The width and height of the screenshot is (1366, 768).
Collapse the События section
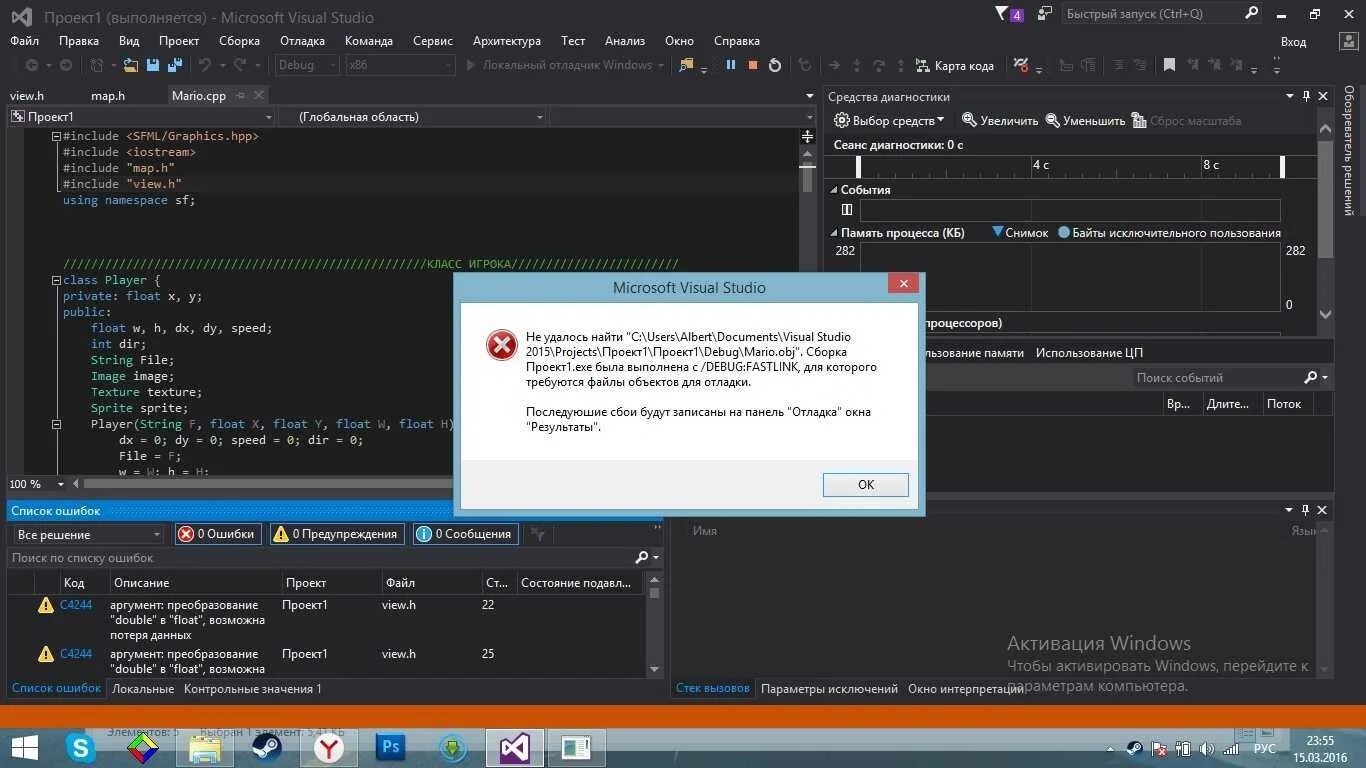click(x=833, y=189)
